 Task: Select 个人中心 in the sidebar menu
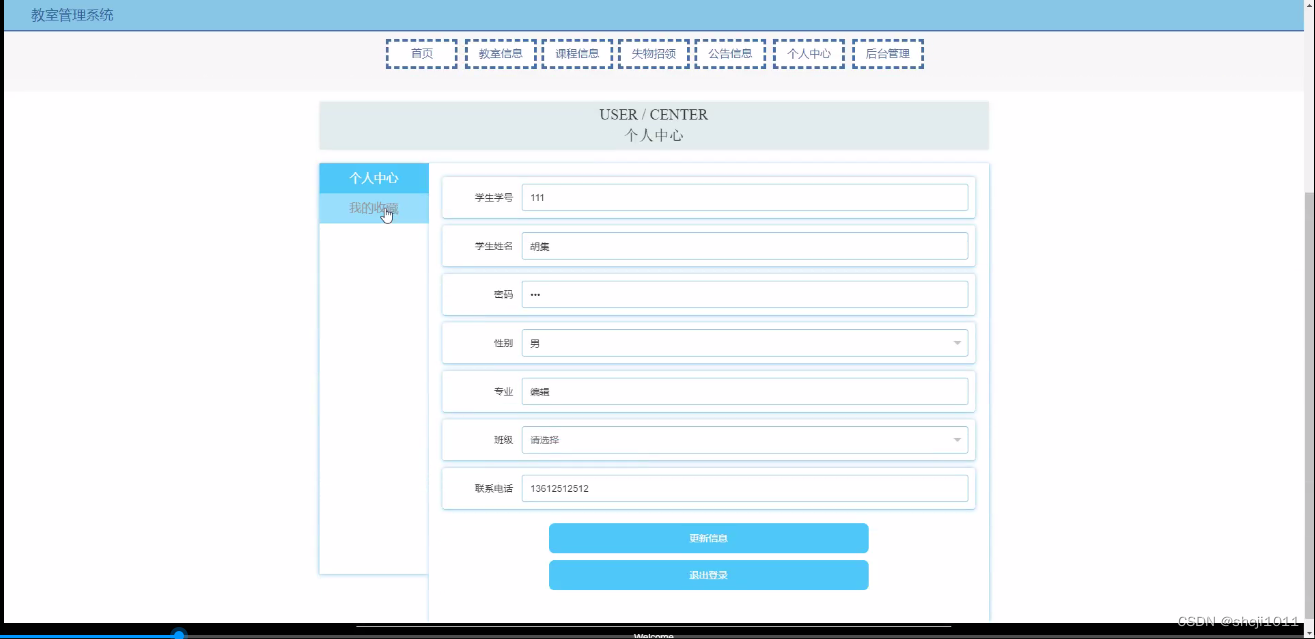[x=373, y=178]
